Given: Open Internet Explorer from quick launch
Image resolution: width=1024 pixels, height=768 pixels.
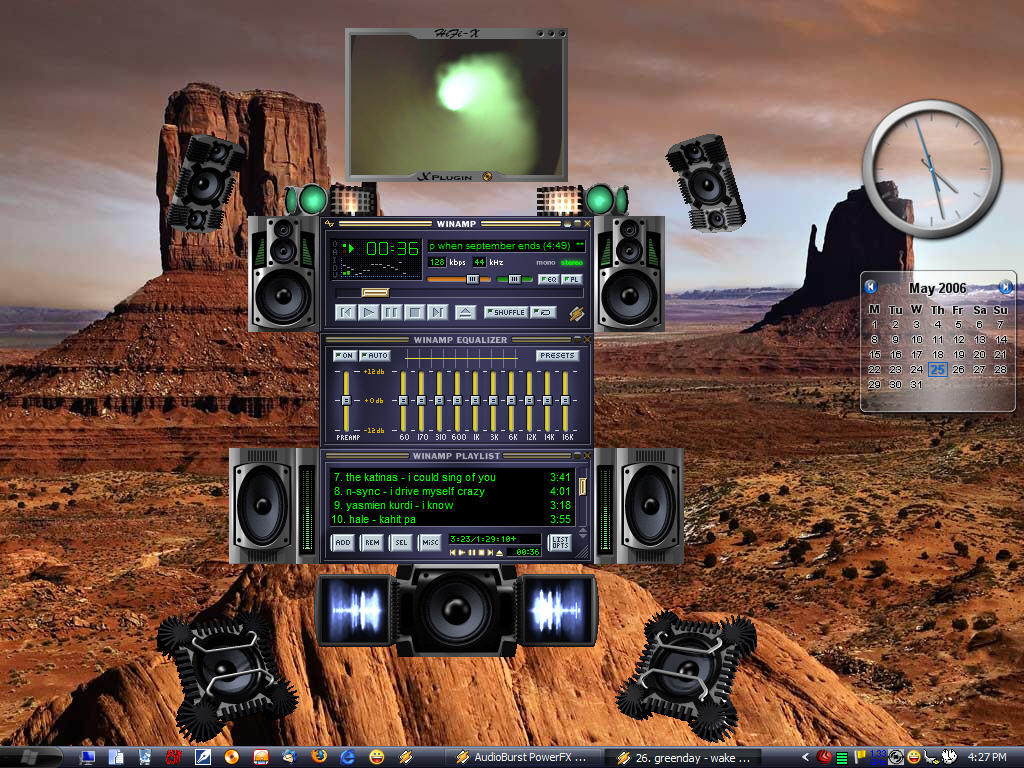Looking at the screenshot, I should (348, 757).
